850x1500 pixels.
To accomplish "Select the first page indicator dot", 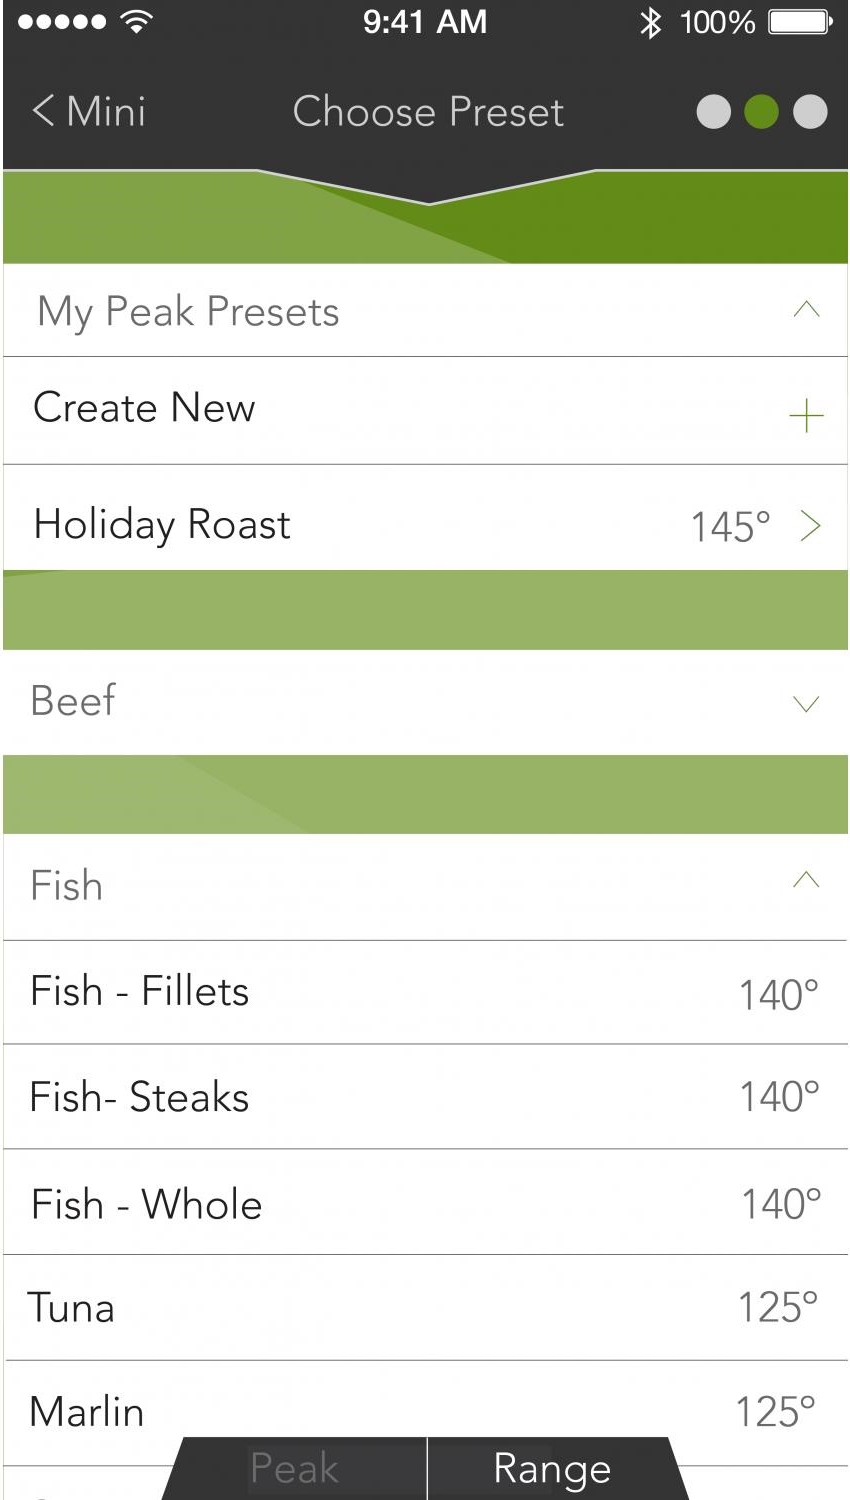I will tap(713, 112).
